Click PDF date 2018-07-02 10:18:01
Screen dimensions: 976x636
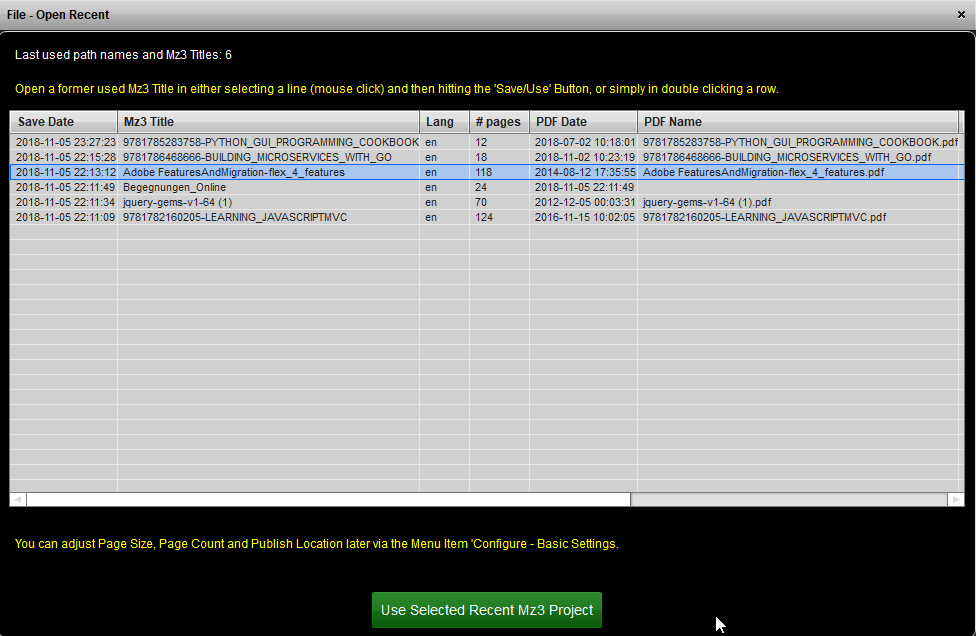pyautogui.click(x=584, y=143)
